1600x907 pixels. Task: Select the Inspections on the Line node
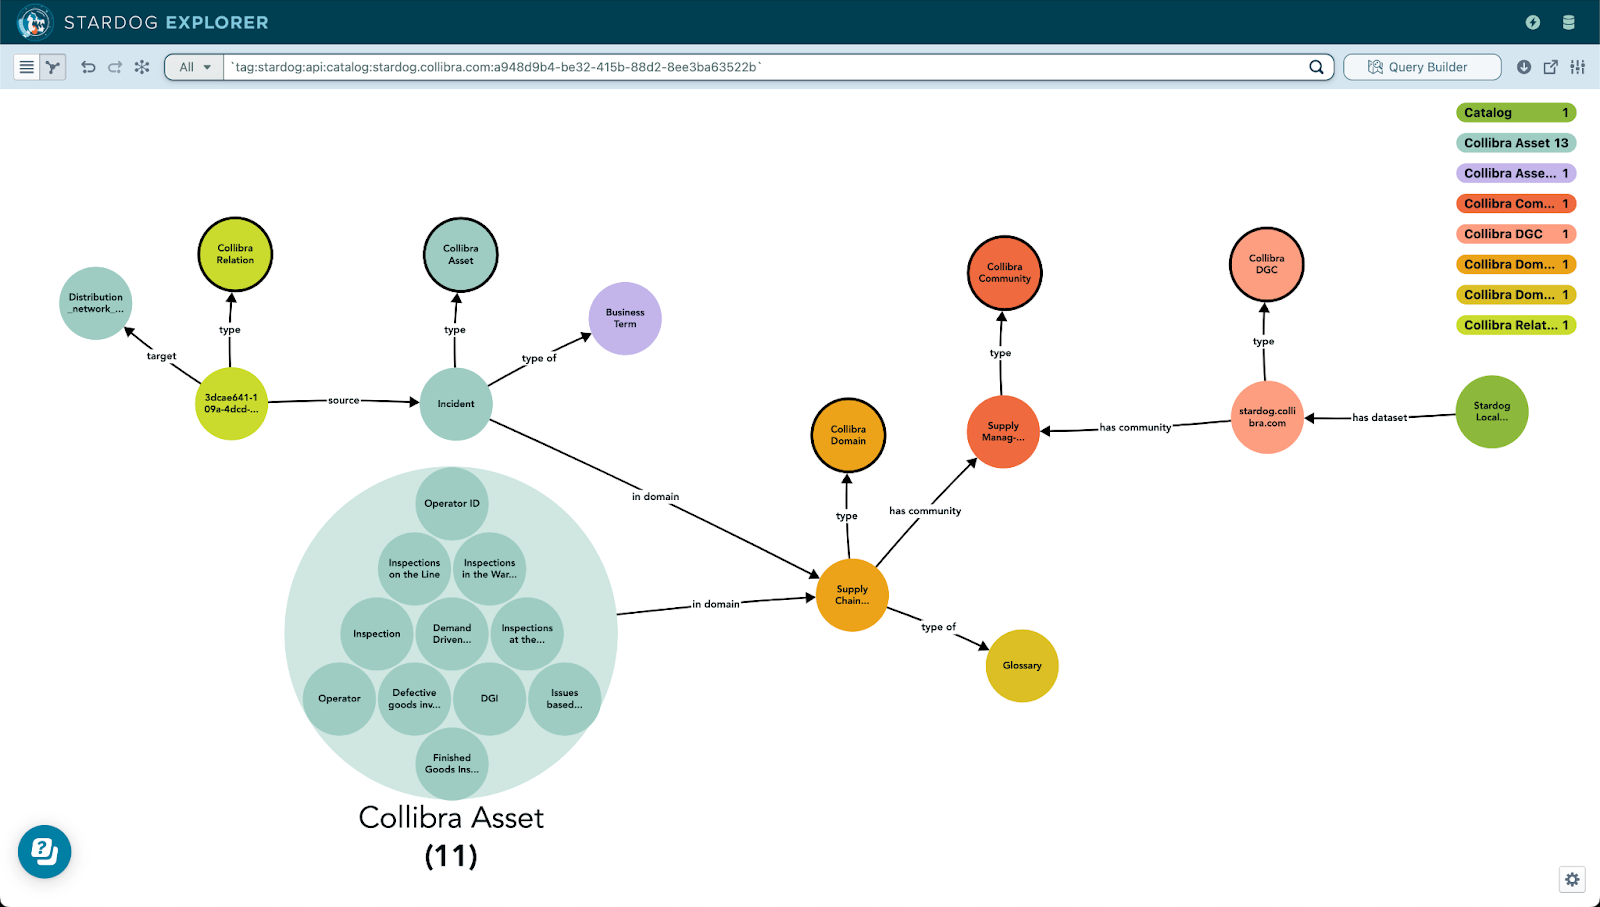coord(414,569)
